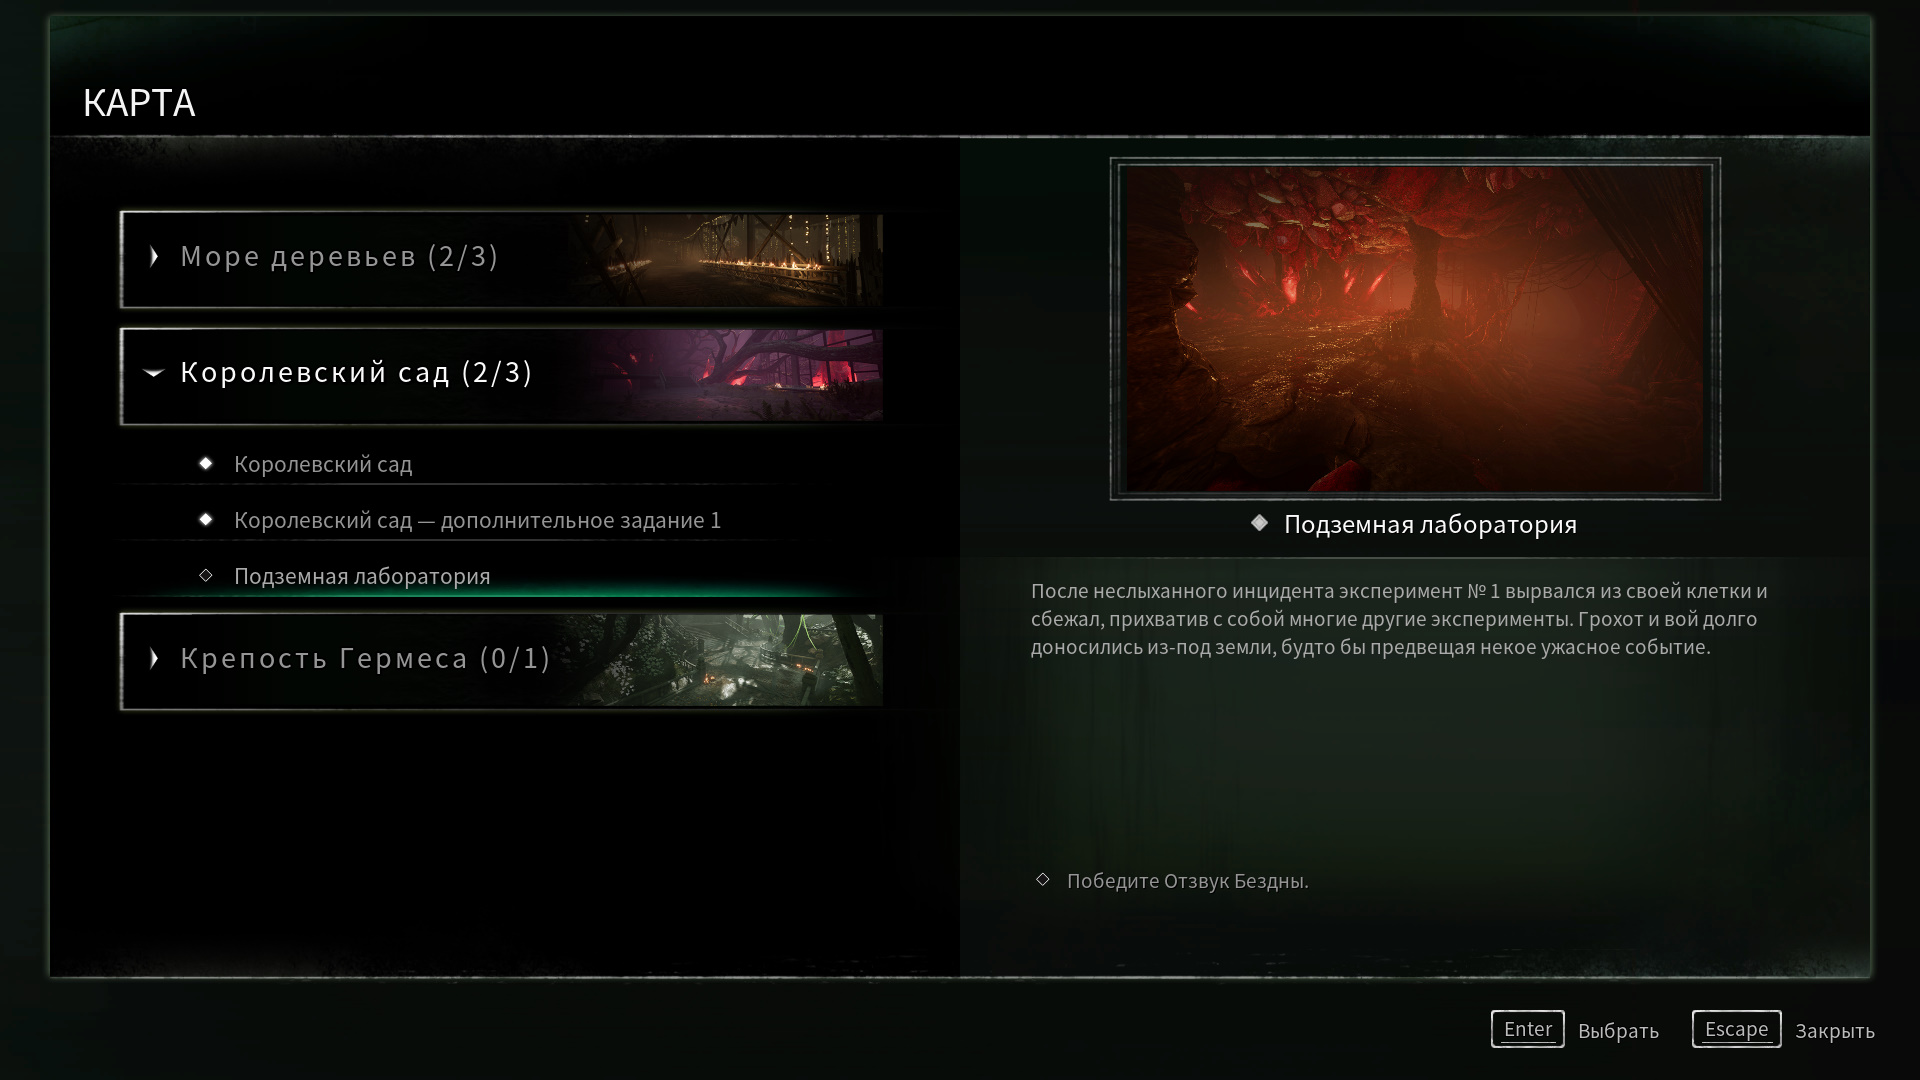The width and height of the screenshot is (1920, 1080).
Task: Click diamond icon beside дополнительное задание 1
Action: click(x=206, y=520)
